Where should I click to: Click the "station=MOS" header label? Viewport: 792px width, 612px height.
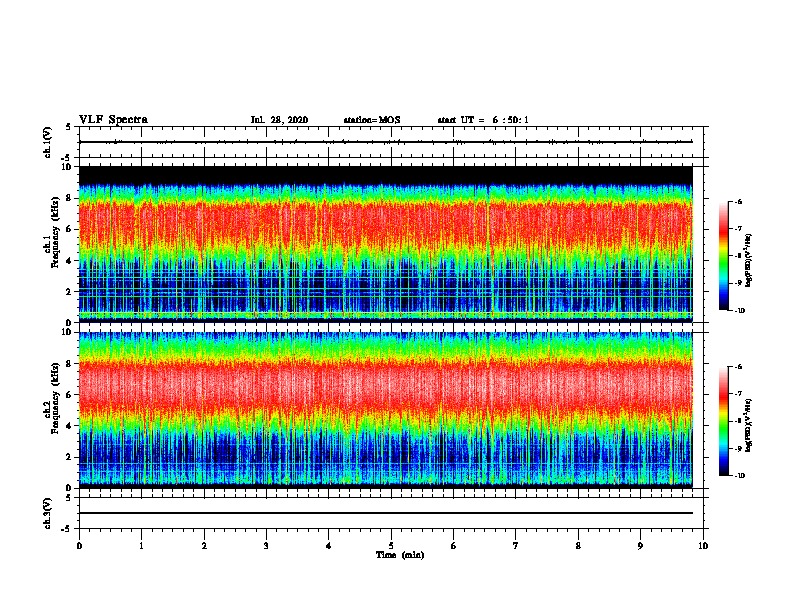(372, 120)
